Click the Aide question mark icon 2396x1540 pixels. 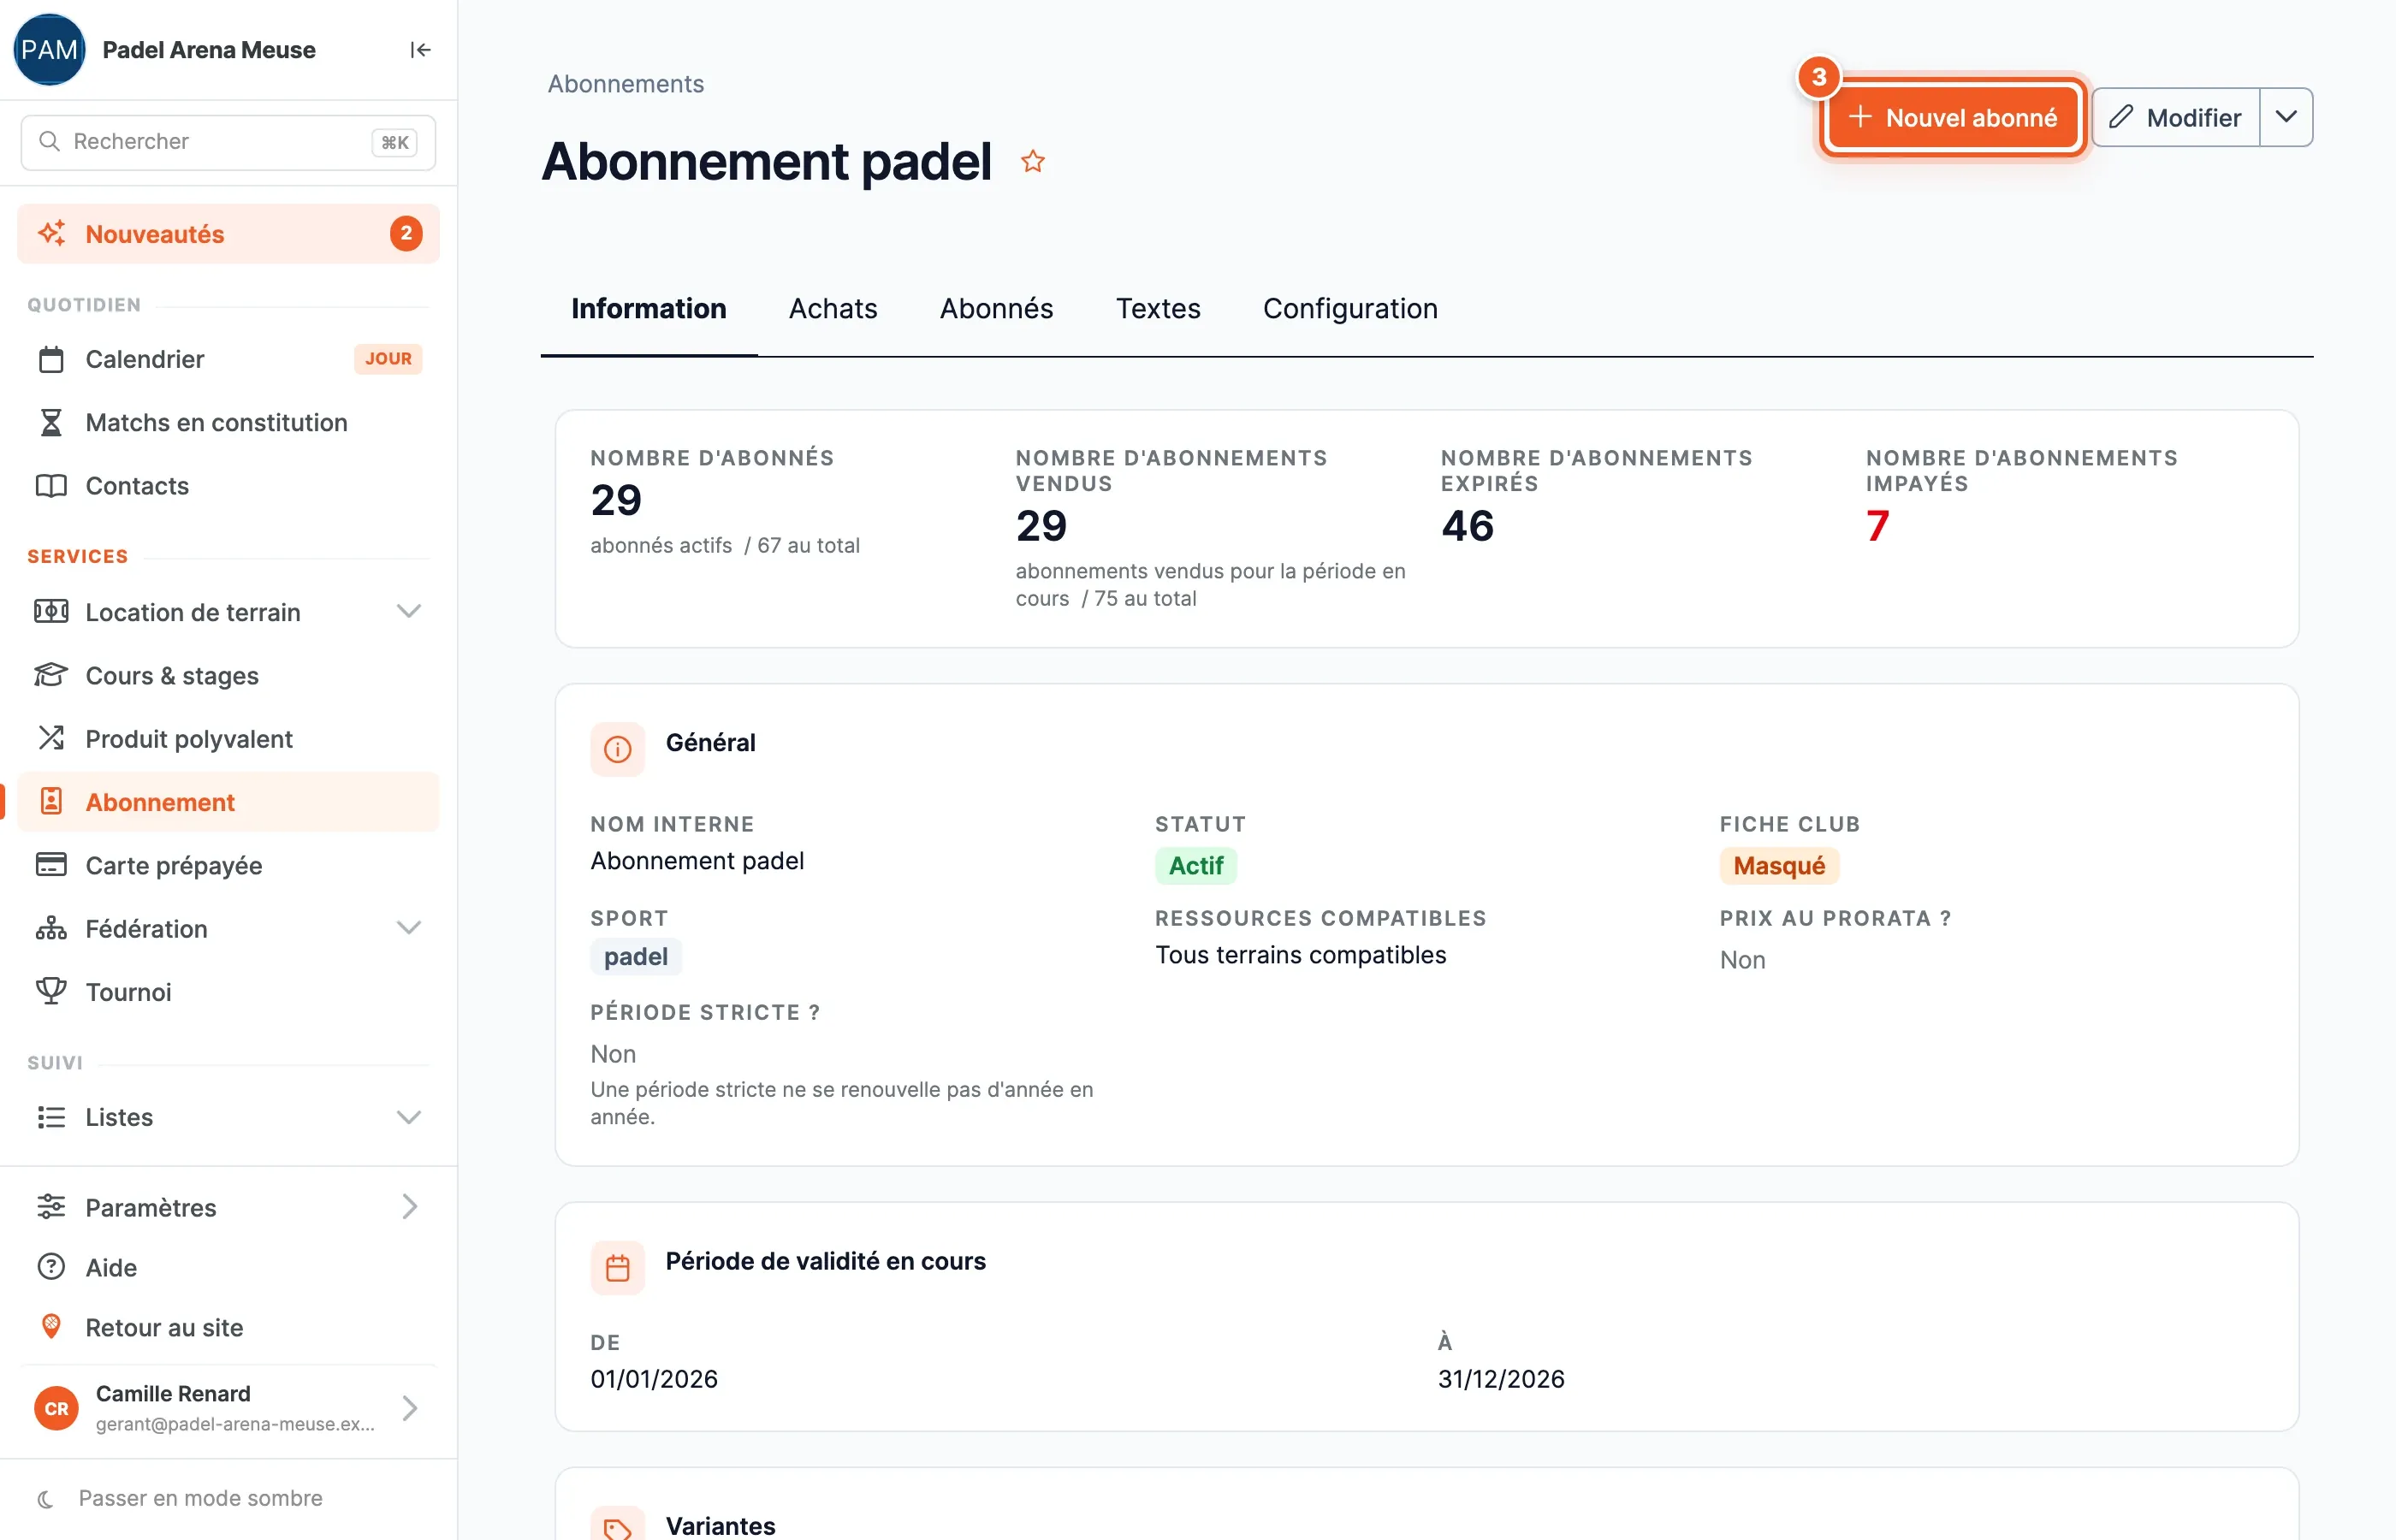(x=51, y=1267)
